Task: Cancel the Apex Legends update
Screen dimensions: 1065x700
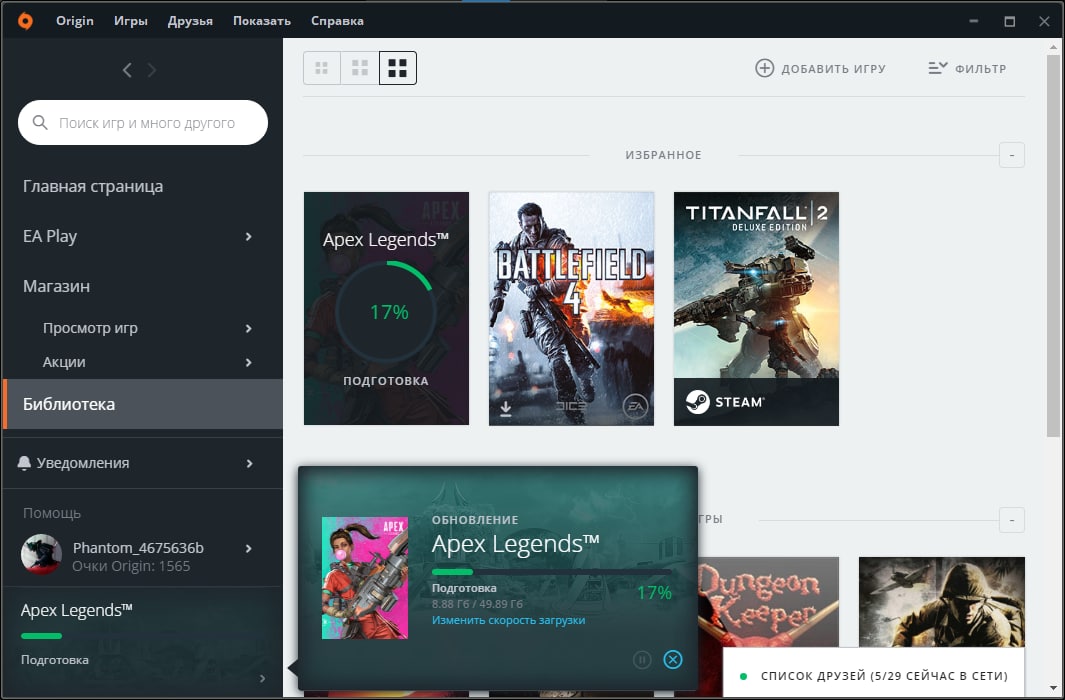Action: (672, 660)
